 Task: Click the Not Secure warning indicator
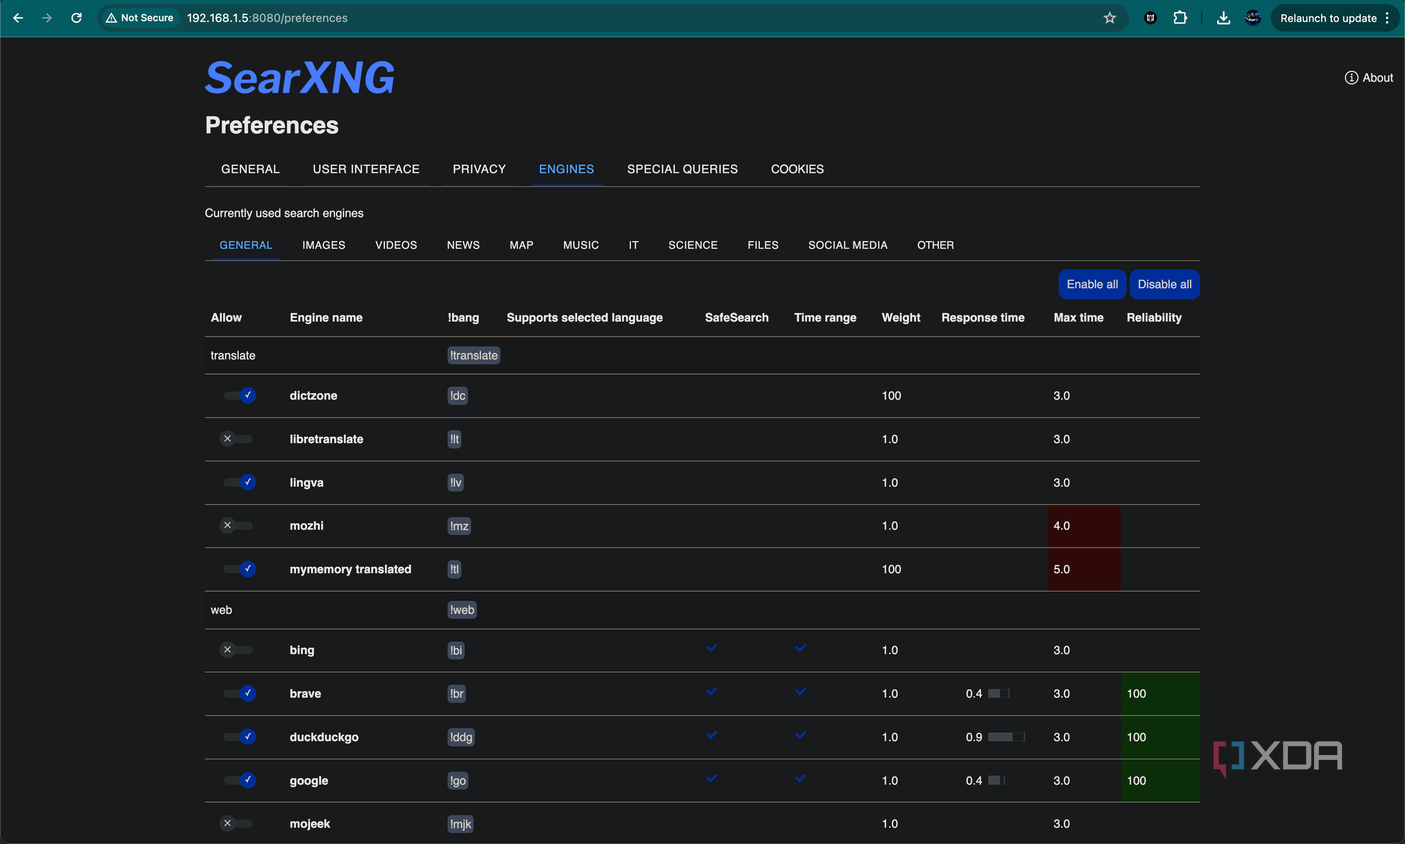pos(140,18)
